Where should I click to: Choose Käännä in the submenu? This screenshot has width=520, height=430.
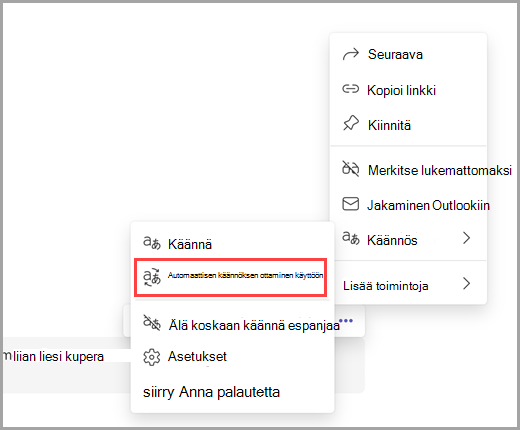point(232,244)
